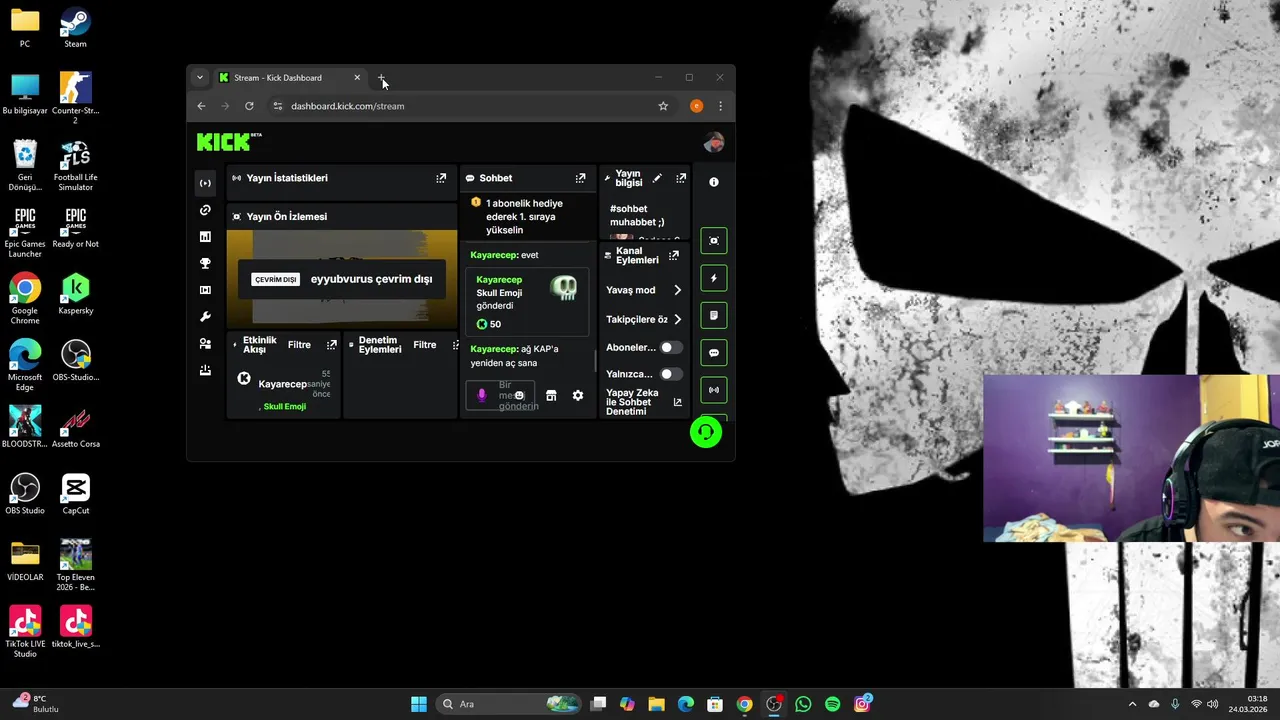Pop out the Yayın İstatistikleri panel
1280x720 pixels.
pos(441,178)
